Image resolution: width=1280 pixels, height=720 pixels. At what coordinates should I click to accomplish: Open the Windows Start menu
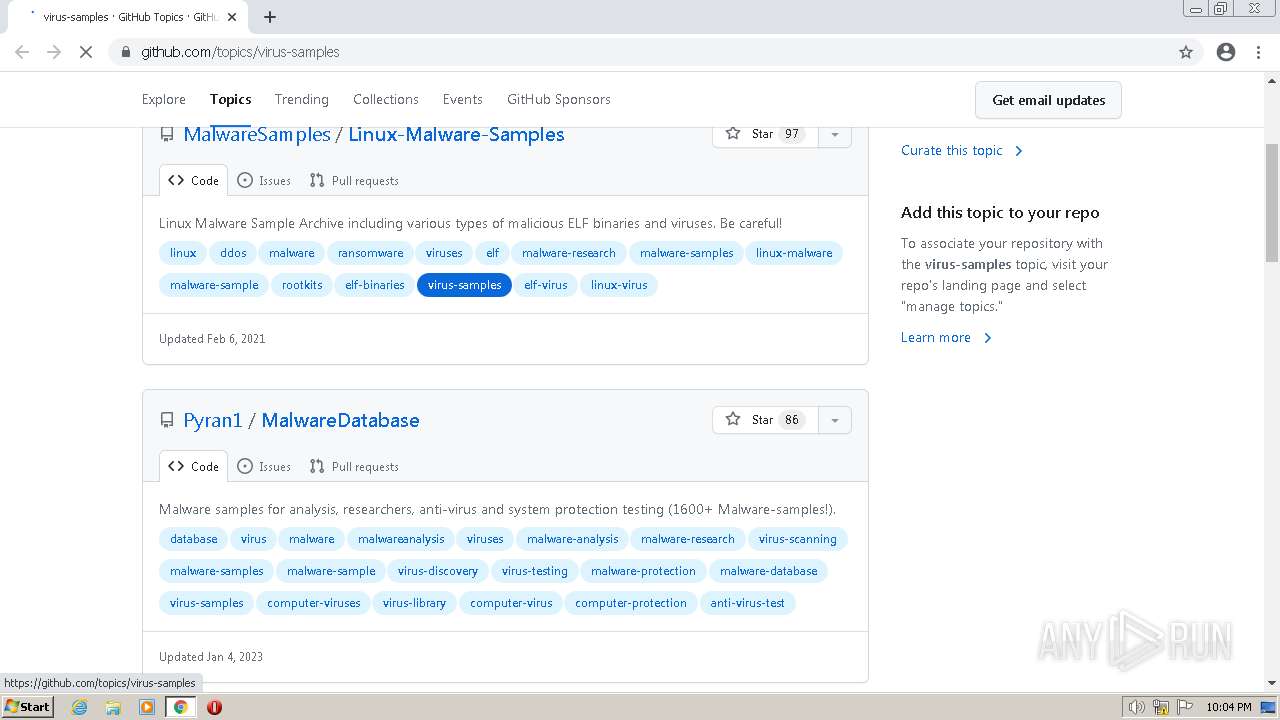[28, 707]
